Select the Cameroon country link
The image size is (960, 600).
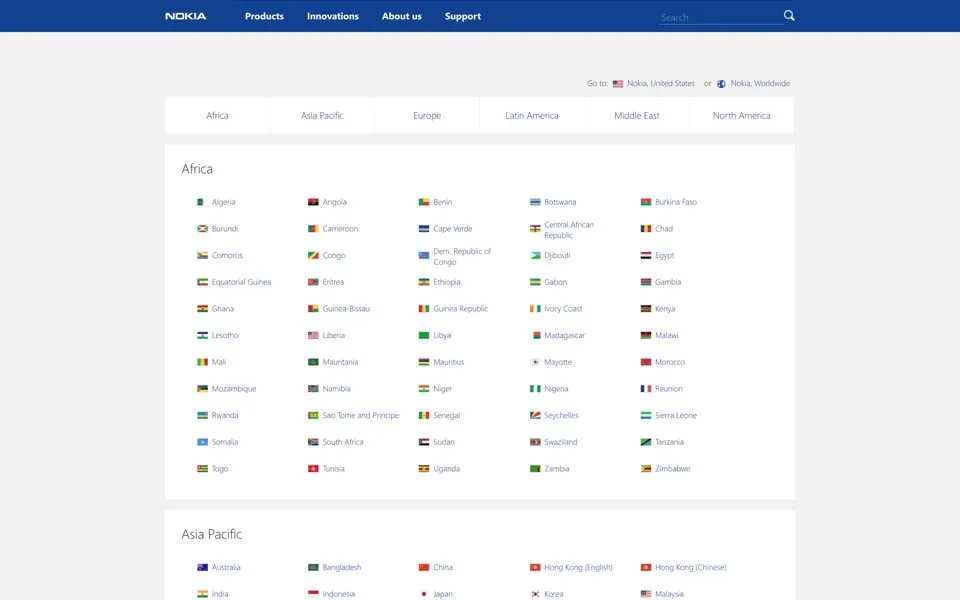pos(340,229)
